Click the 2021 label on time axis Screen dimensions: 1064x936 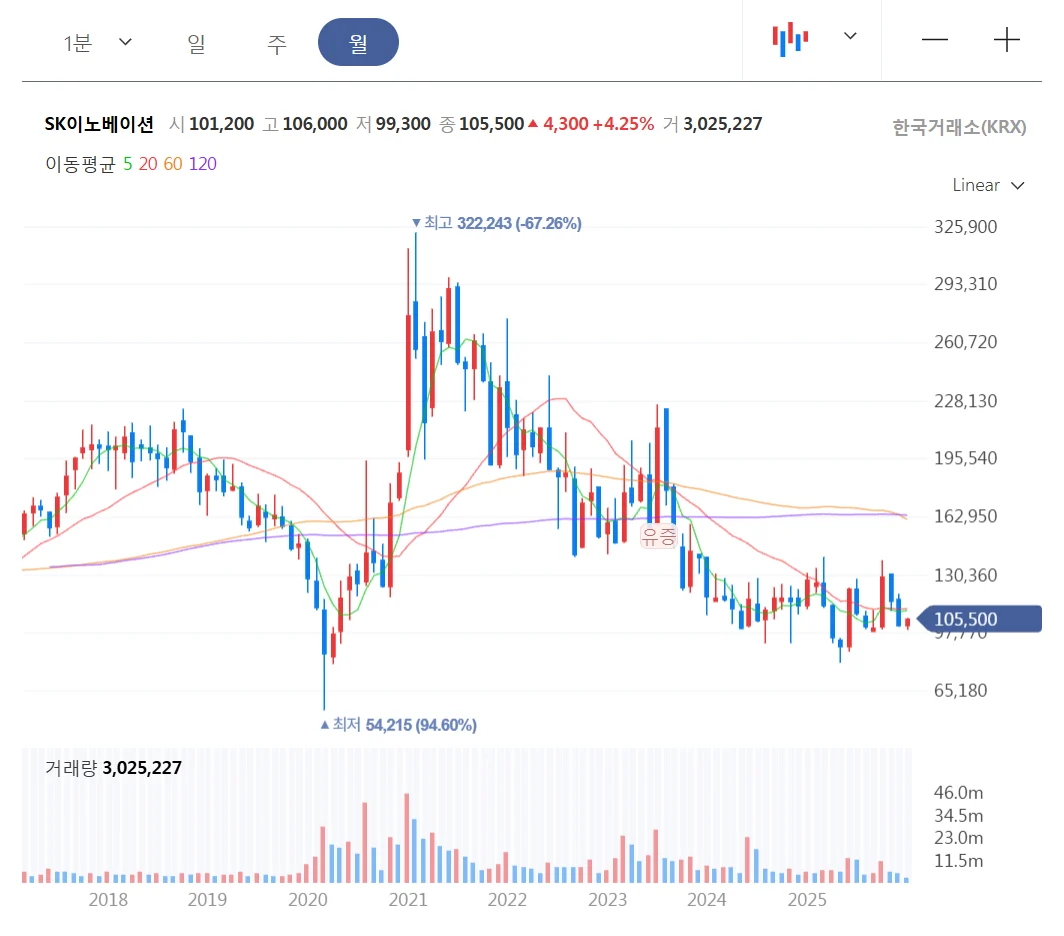407,899
